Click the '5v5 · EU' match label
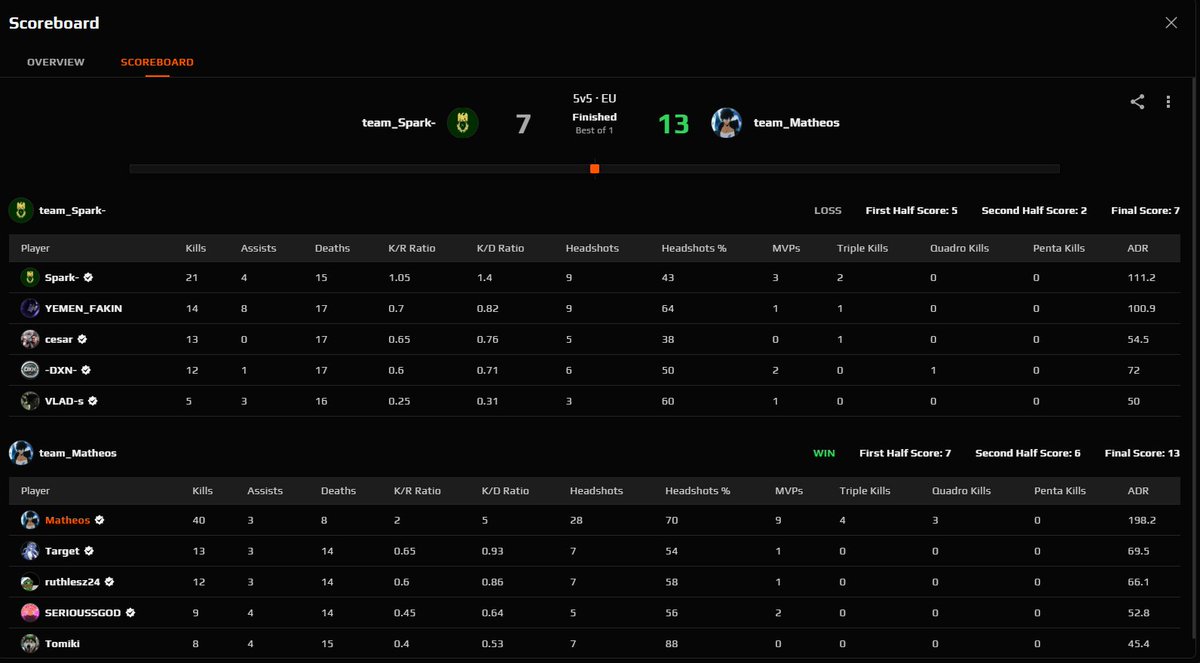This screenshot has height=663, width=1200. click(594, 99)
